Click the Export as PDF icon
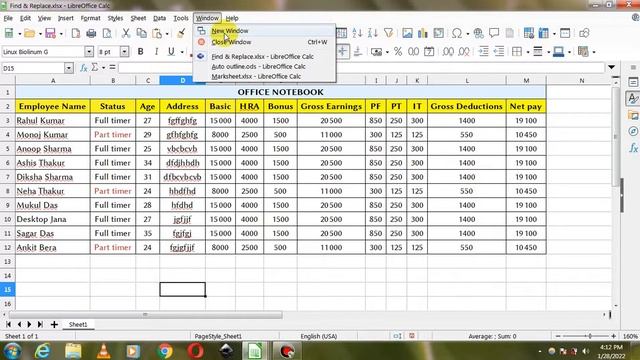 point(76,33)
